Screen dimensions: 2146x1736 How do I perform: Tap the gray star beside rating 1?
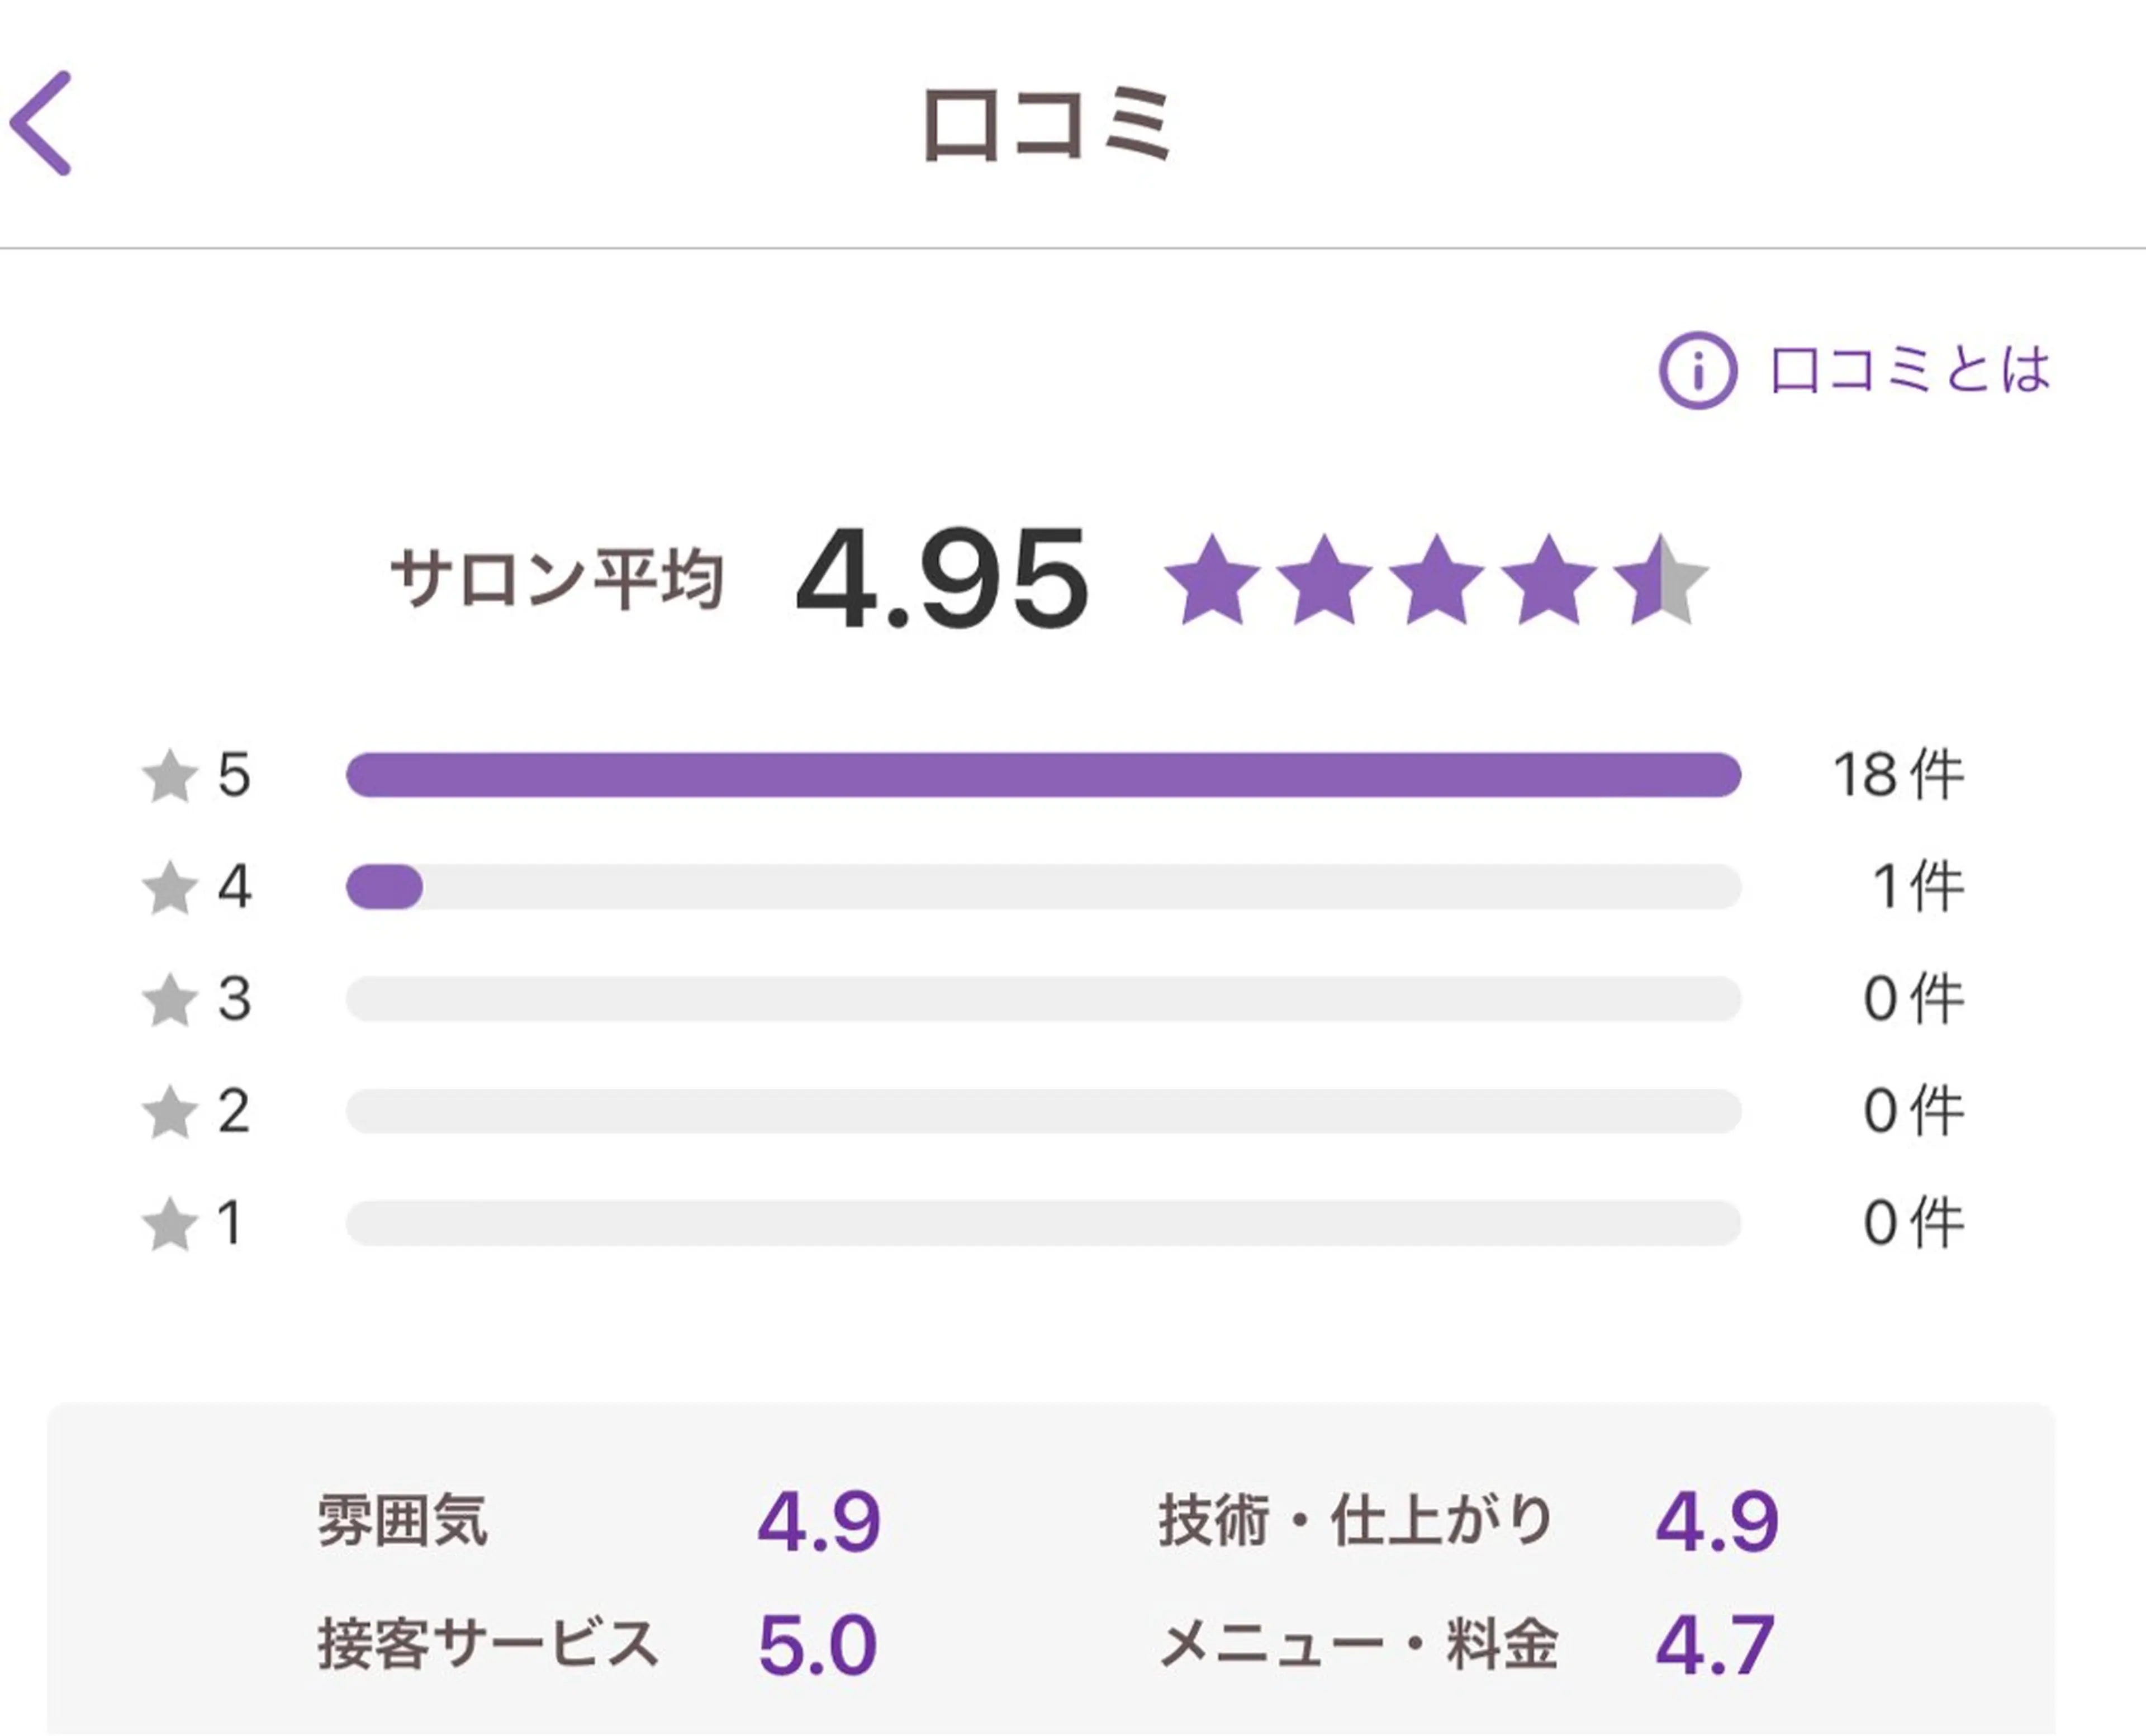(x=169, y=1224)
